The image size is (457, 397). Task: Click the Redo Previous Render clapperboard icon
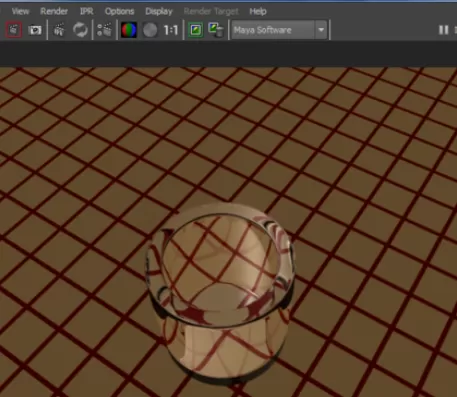click(x=14, y=30)
